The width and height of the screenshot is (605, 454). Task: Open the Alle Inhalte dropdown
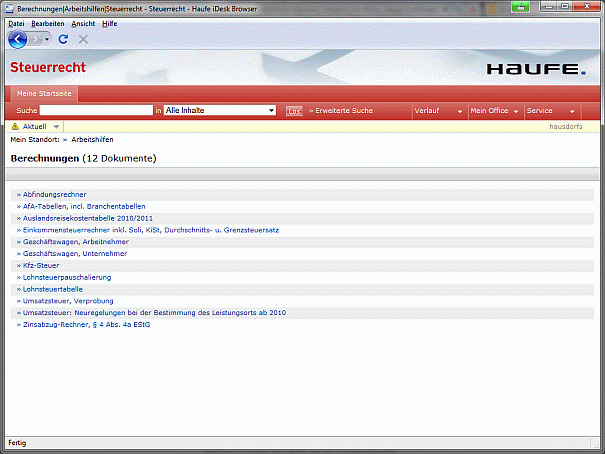click(x=220, y=110)
